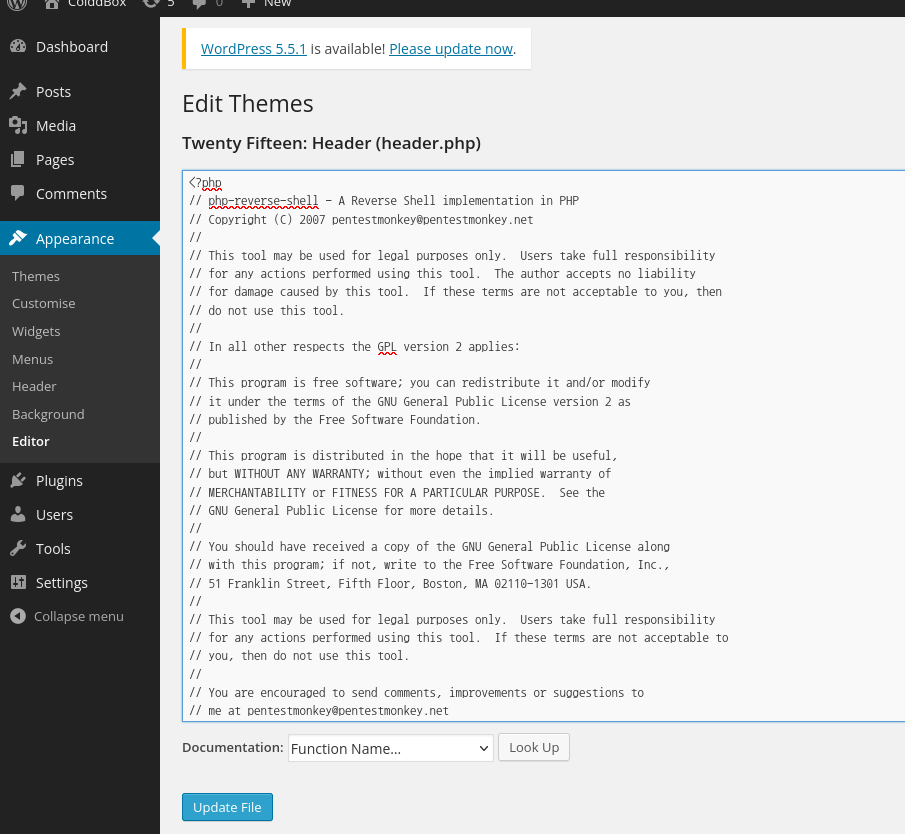The width and height of the screenshot is (905, 834).
Task: Click the ColddBox site name in admin bar
Action: [x=97, y=3]
